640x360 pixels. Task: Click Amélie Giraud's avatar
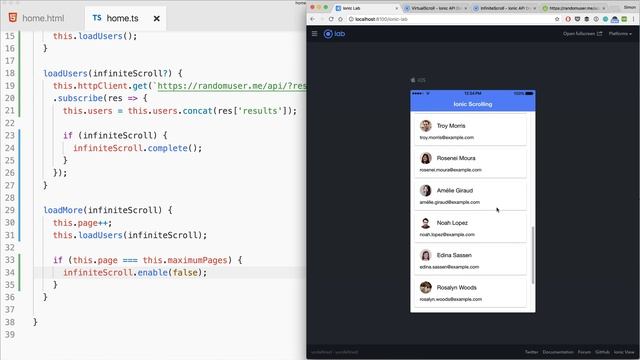(426, 190)
